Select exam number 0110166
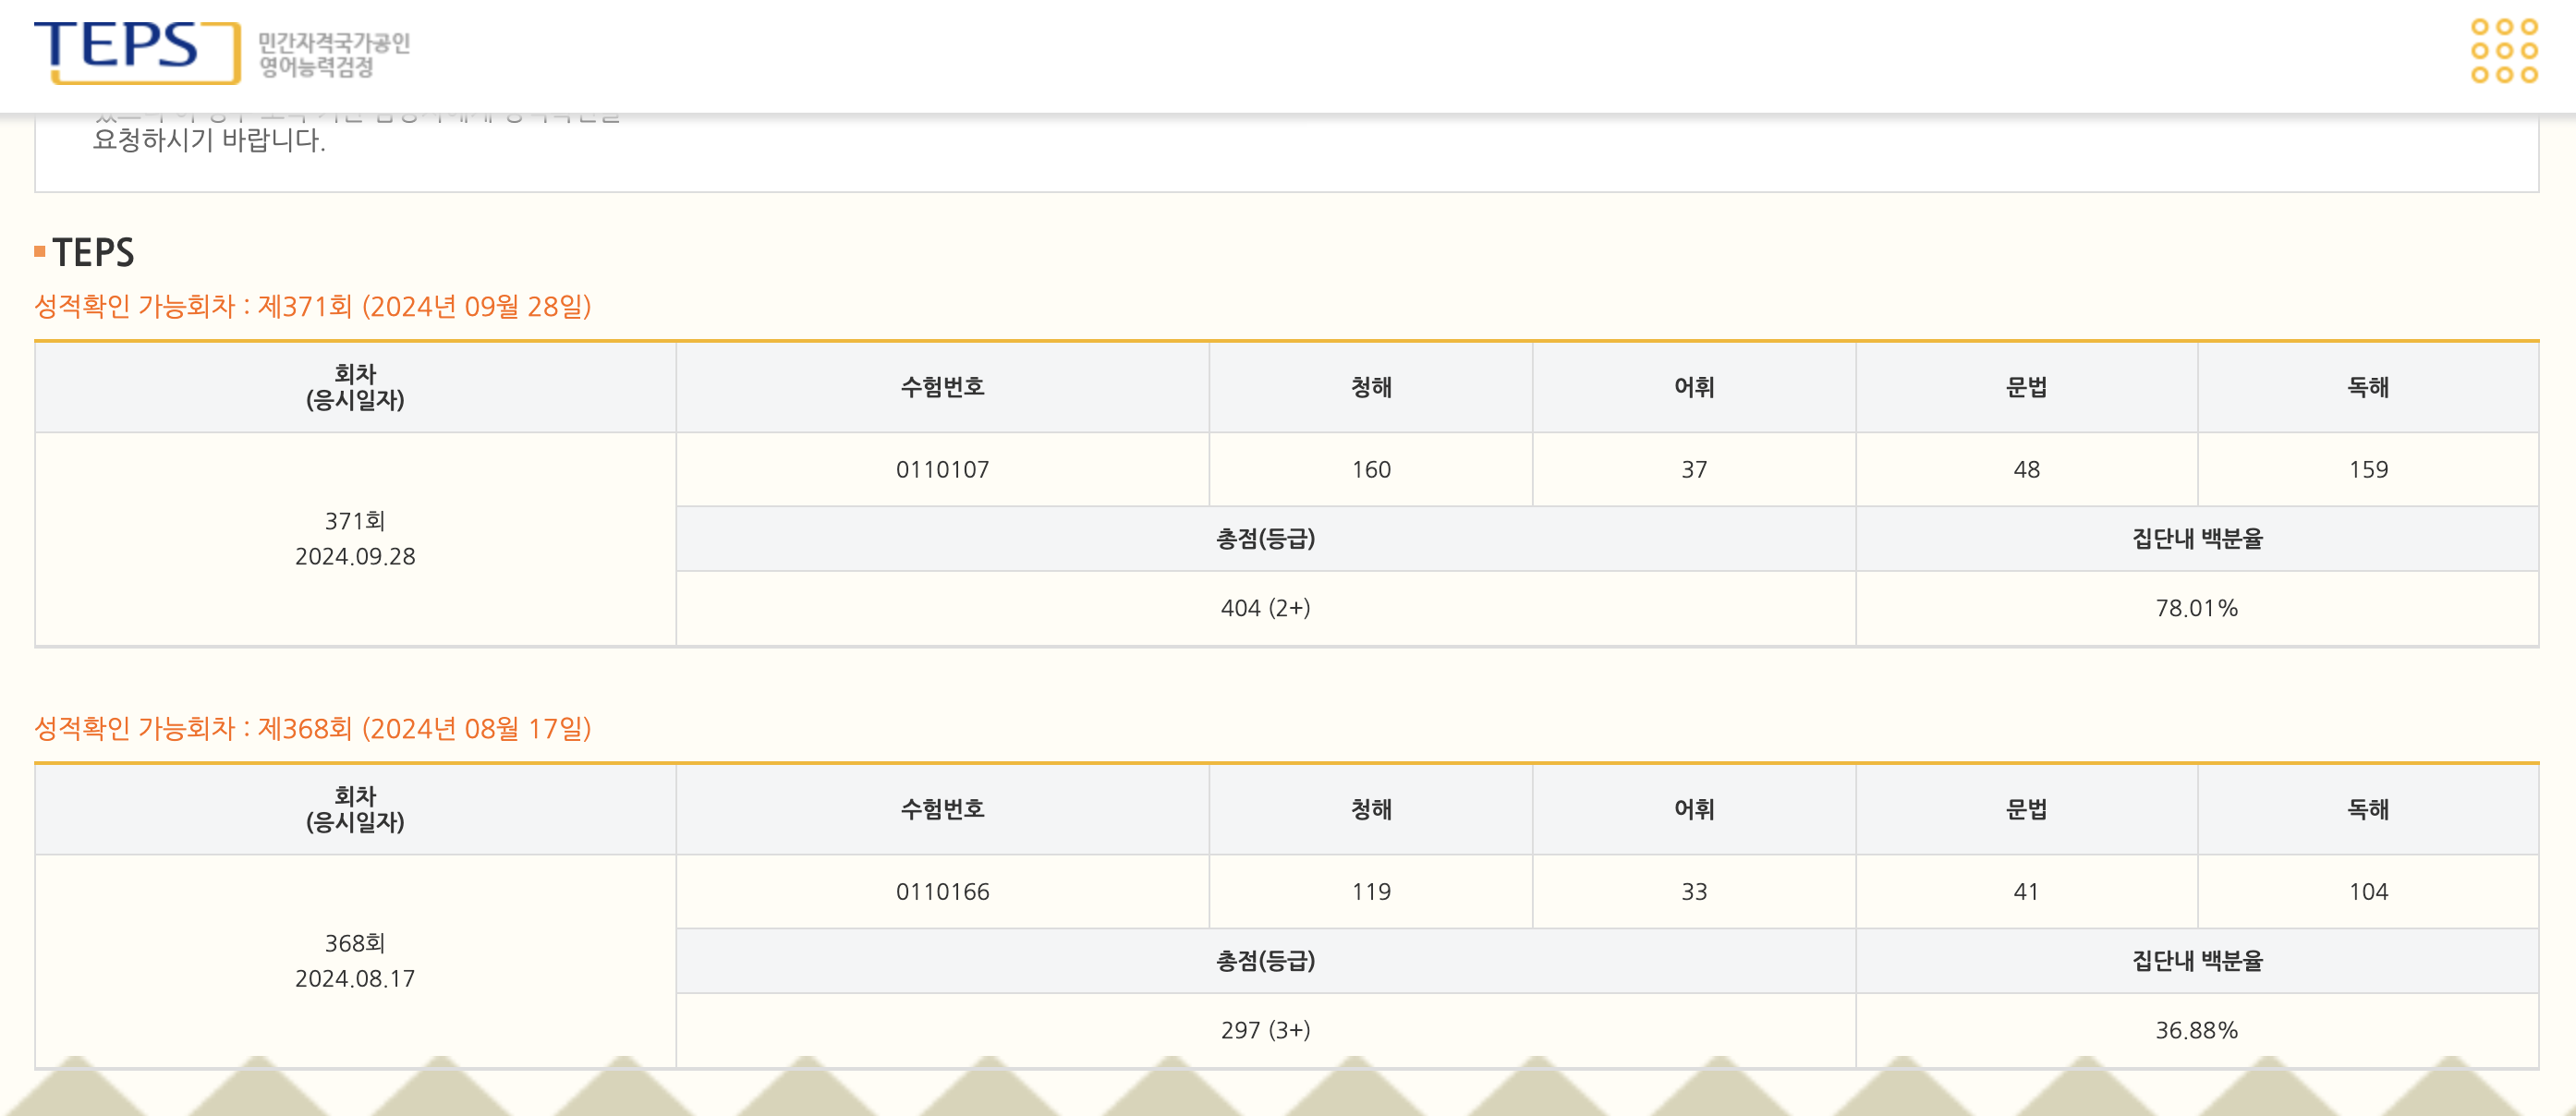 point(942,892)
